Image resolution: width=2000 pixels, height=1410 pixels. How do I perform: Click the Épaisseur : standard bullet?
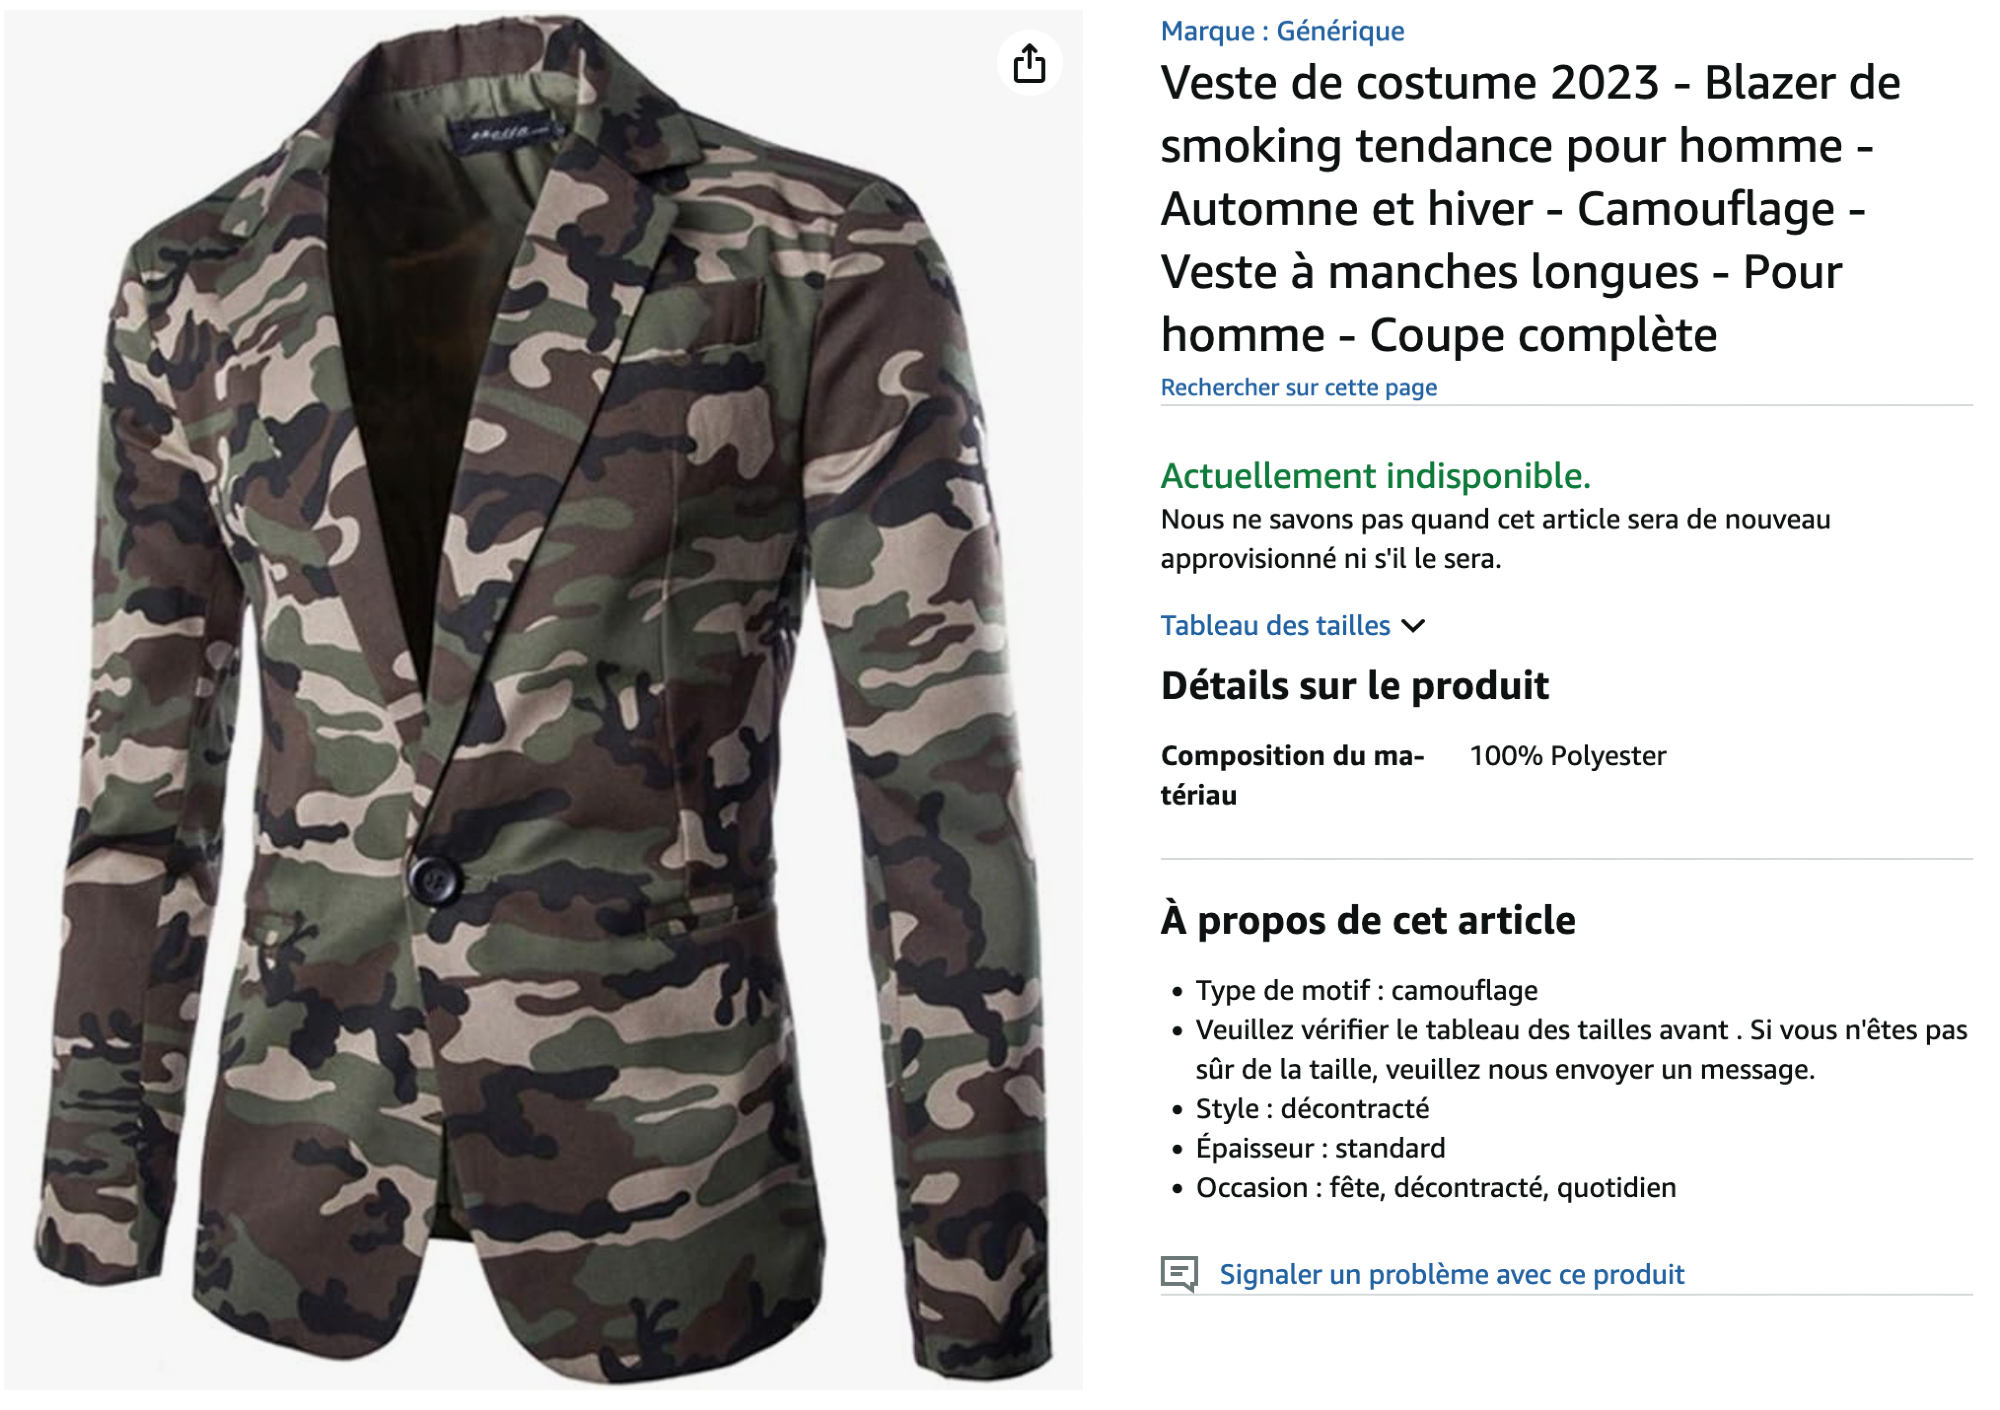click(x=1320, y=1148)
